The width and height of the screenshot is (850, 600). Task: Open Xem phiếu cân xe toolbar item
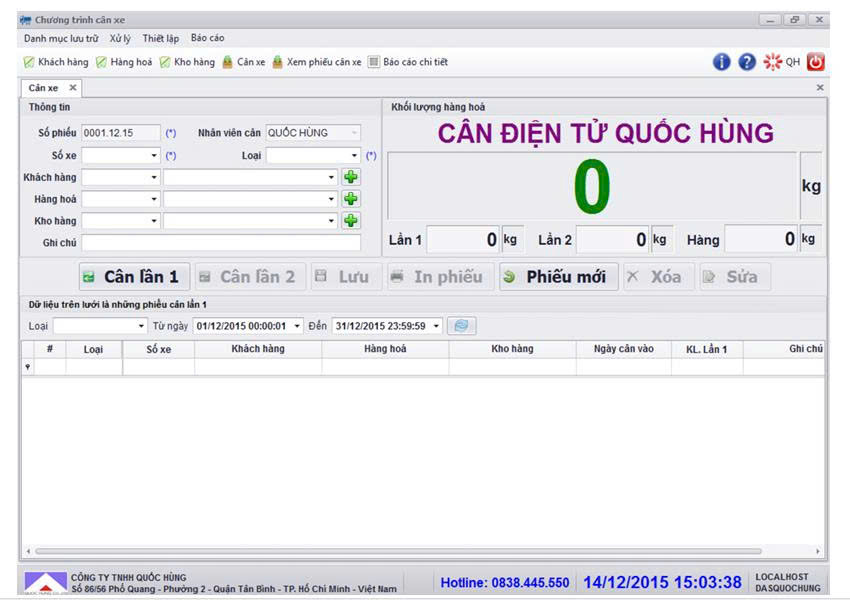[316, 62]
